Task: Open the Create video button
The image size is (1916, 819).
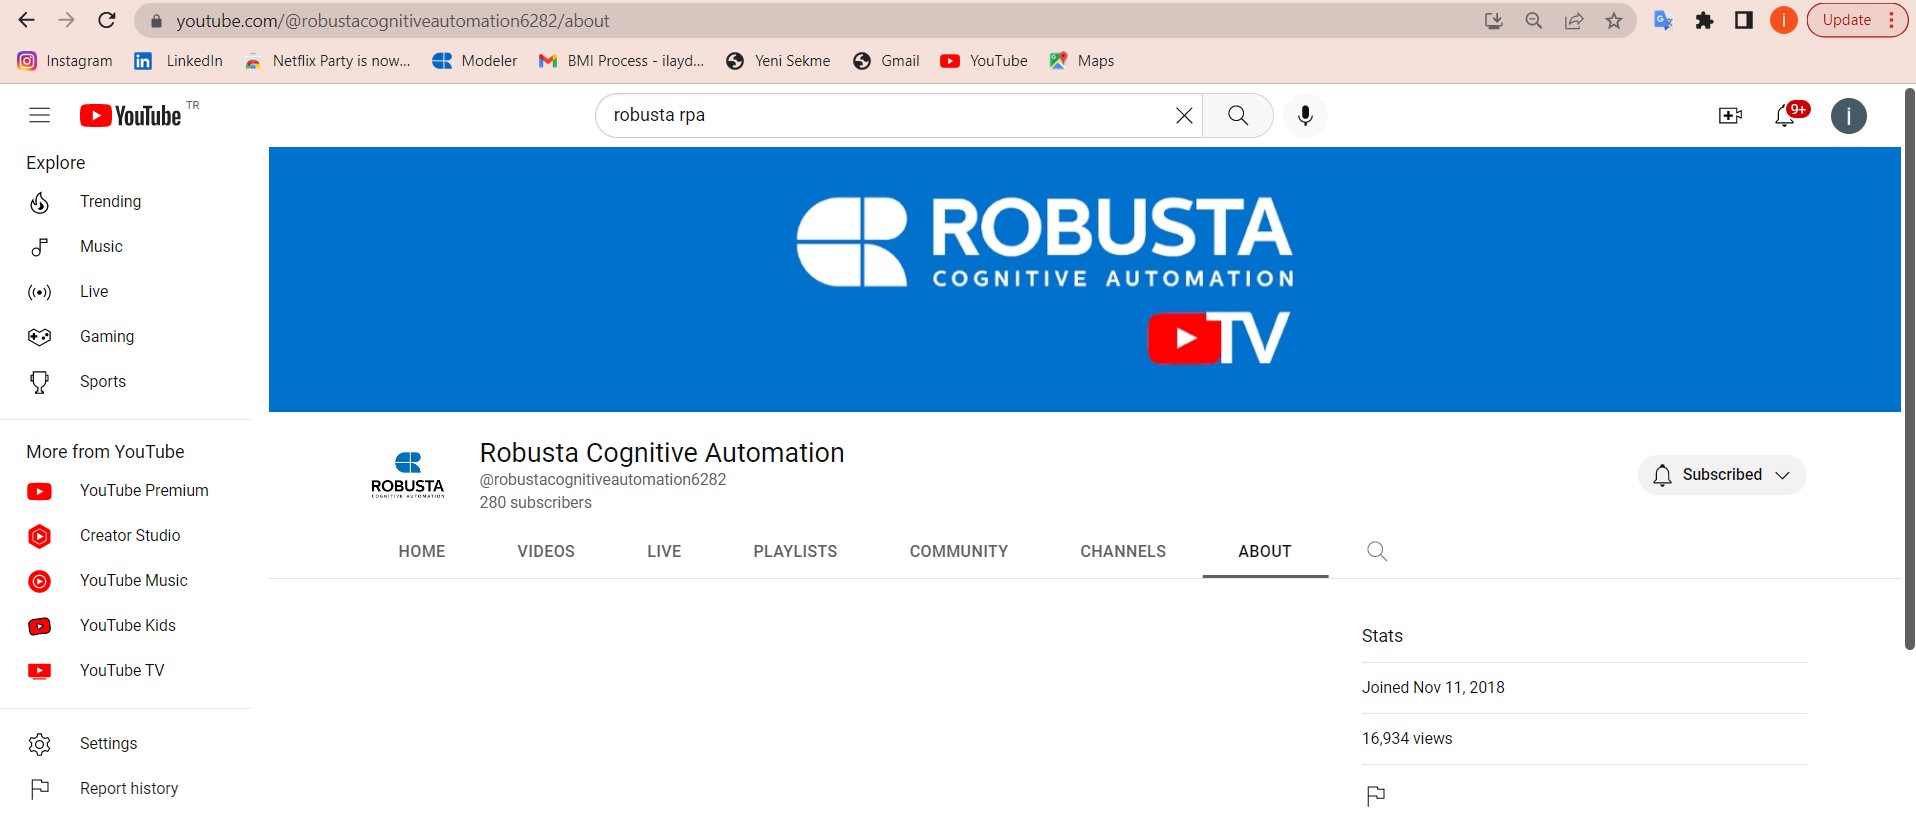Action: coord(1730,116)
